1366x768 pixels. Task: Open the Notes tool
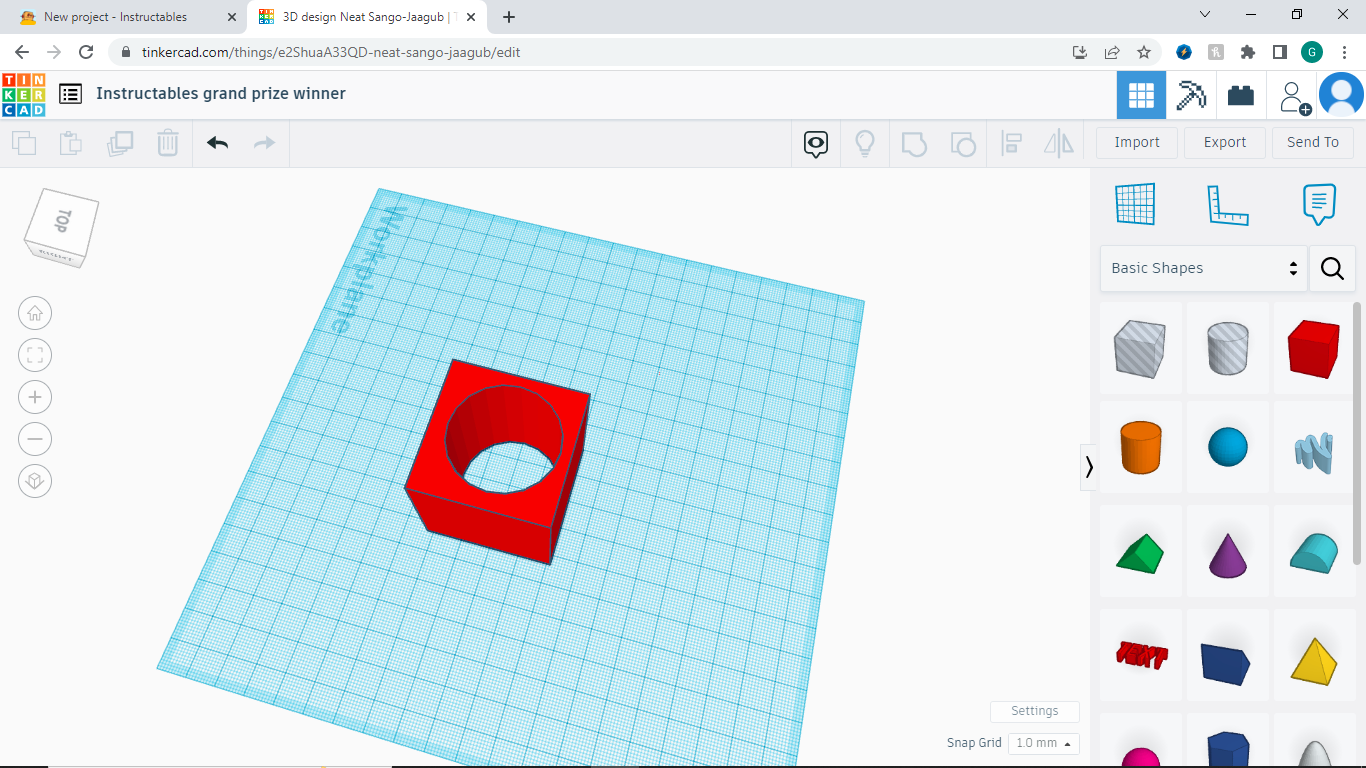tap(1319, 203)
